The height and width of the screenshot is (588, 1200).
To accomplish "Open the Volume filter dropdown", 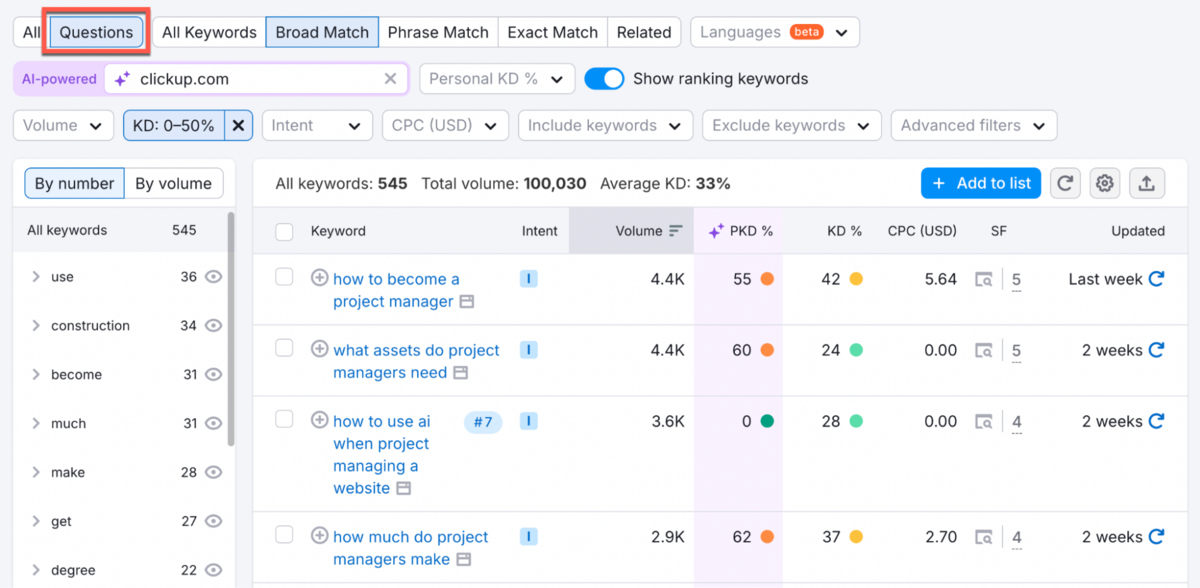I will click(x=63, y=125).
